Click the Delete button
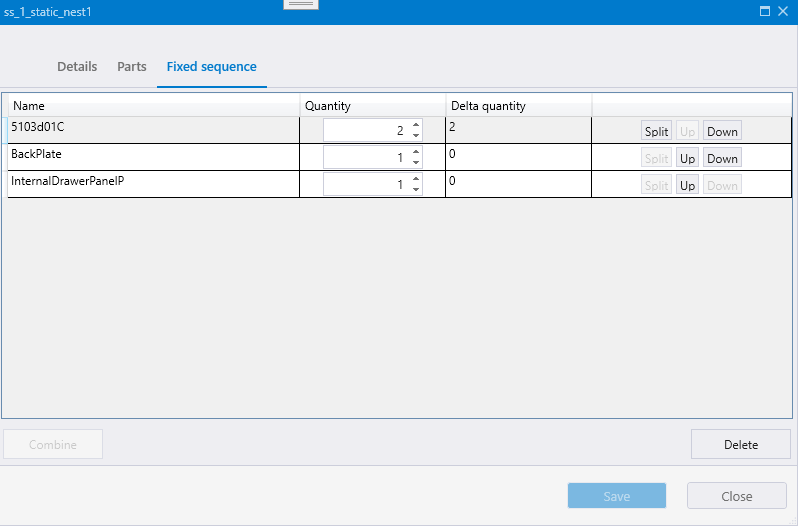 [x=740, y=444]
